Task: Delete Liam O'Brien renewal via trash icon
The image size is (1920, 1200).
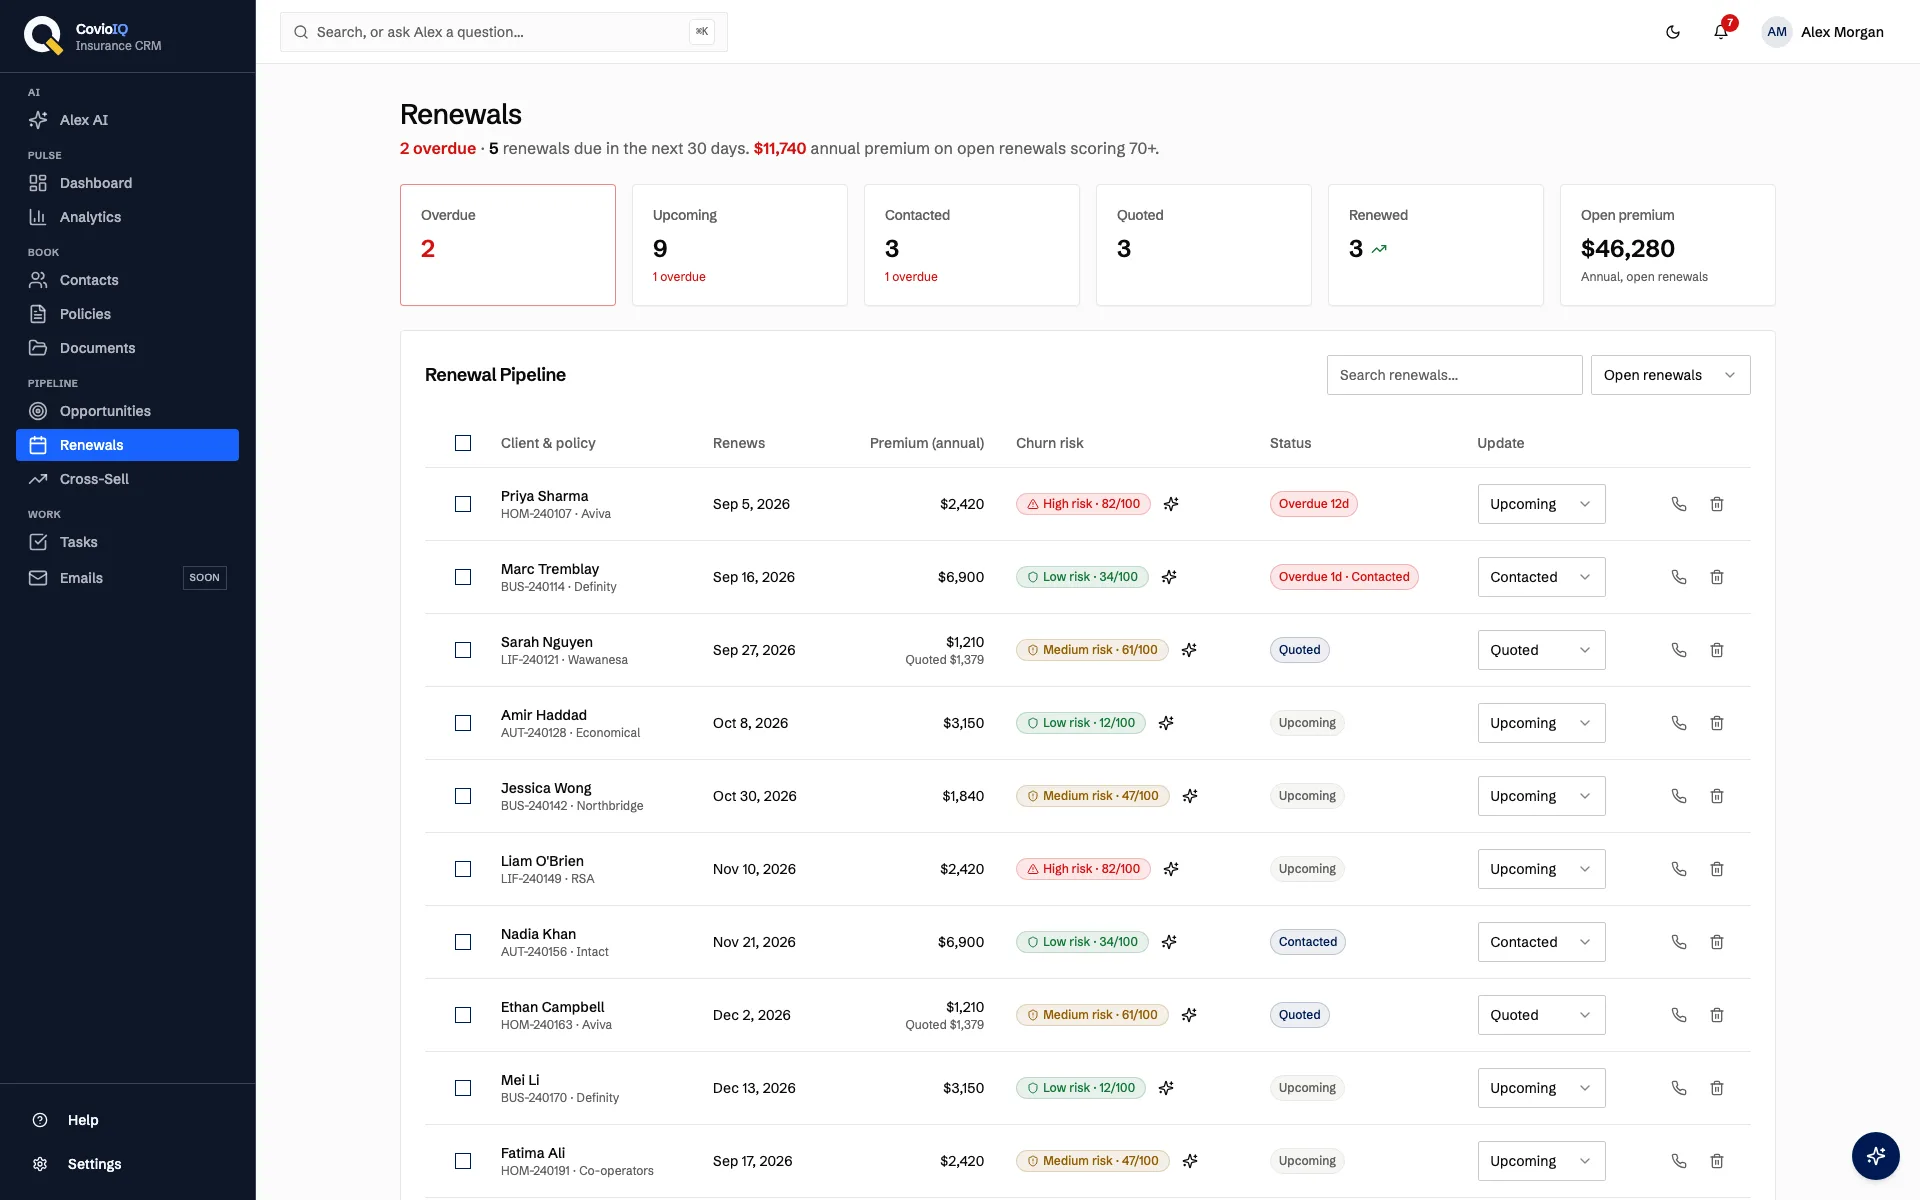Action: 1717,869
